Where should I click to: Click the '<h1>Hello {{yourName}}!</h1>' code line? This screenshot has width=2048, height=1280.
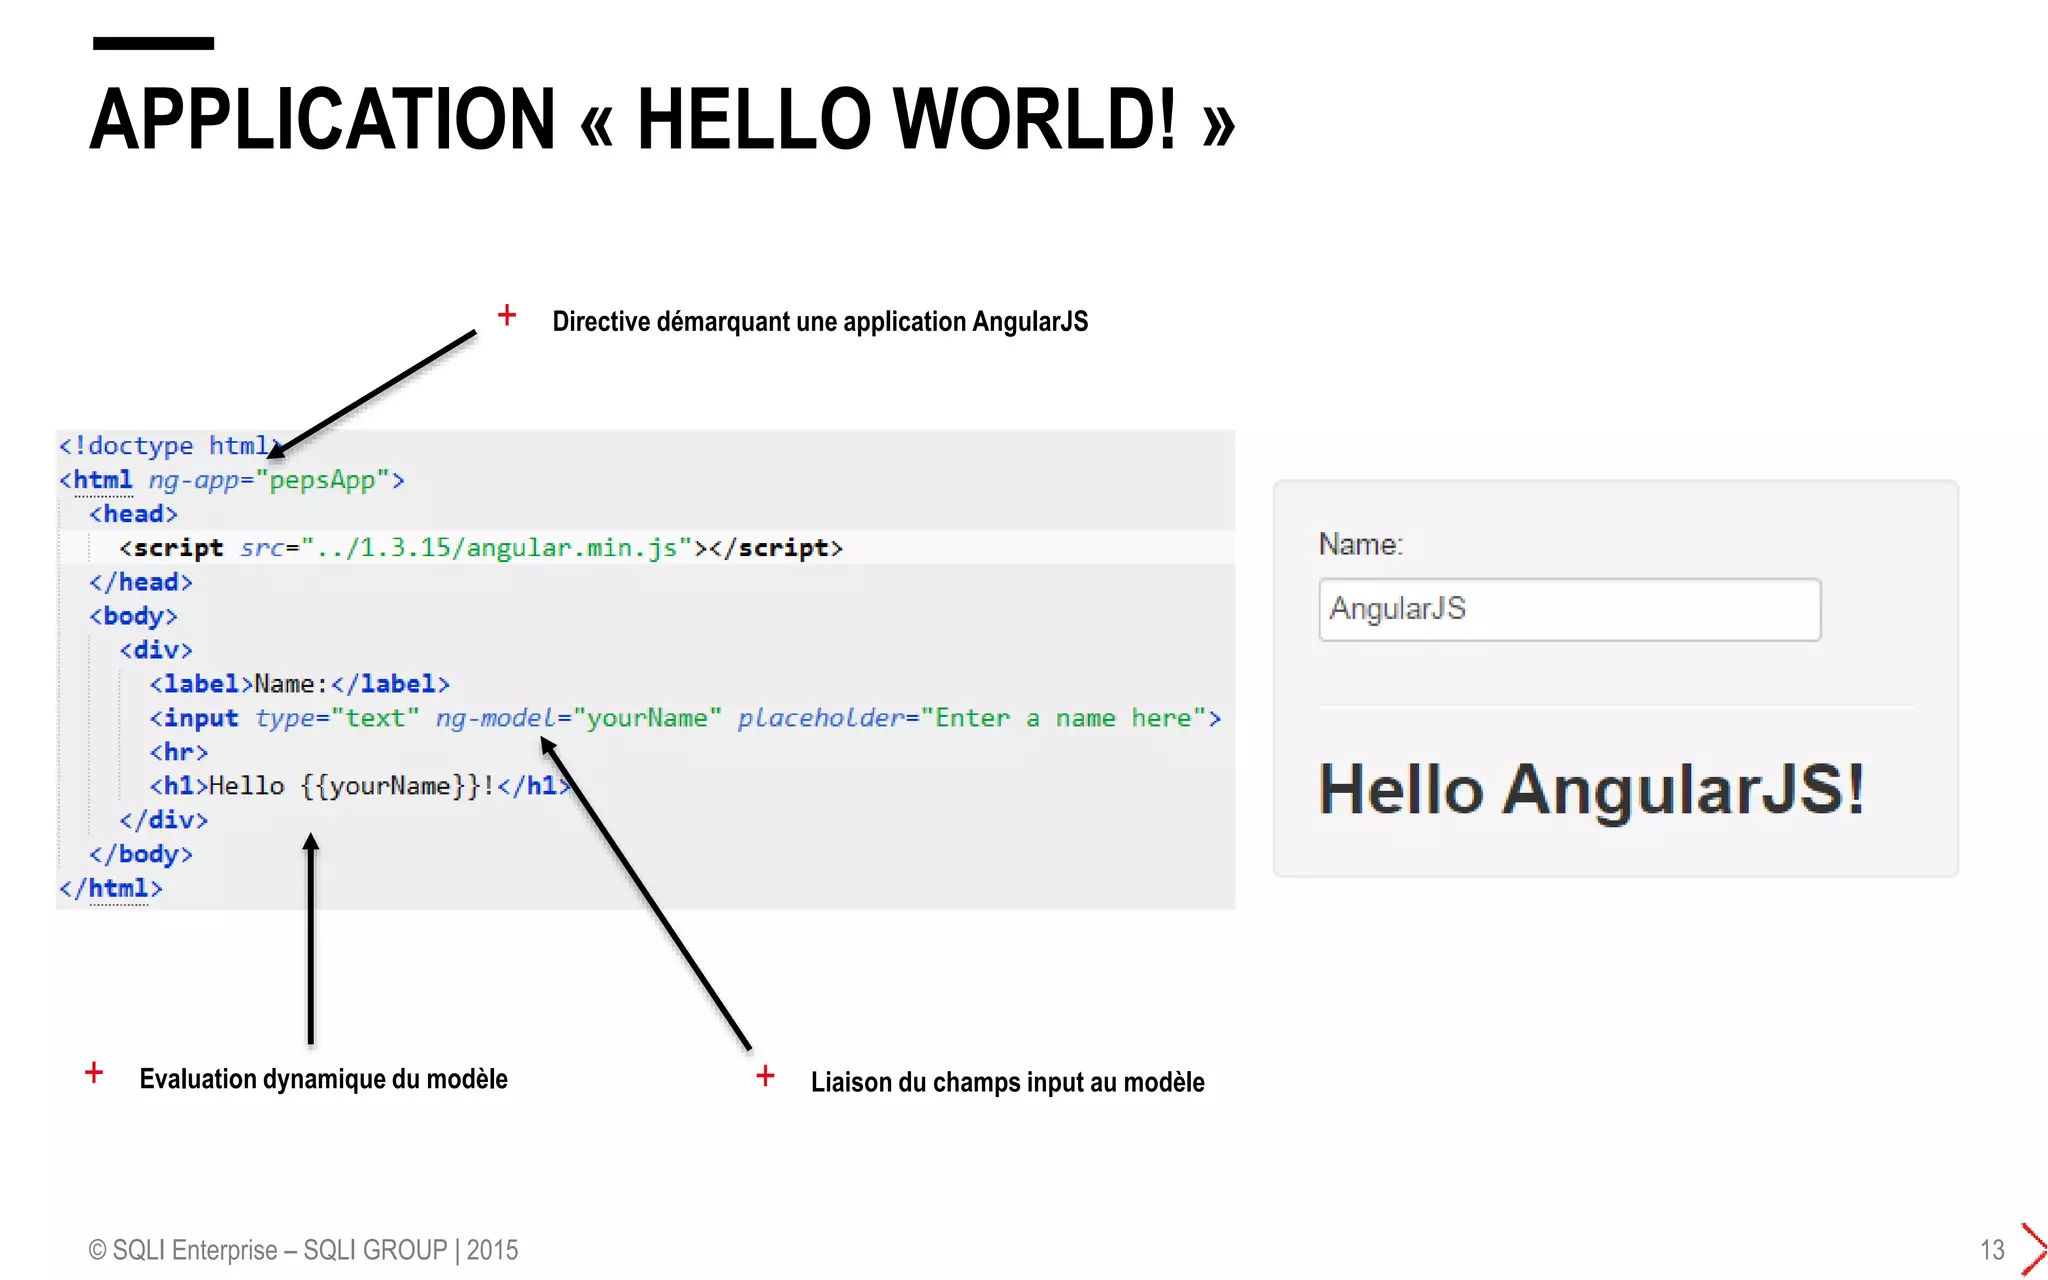pyautogui.click(x=360, y=786)
